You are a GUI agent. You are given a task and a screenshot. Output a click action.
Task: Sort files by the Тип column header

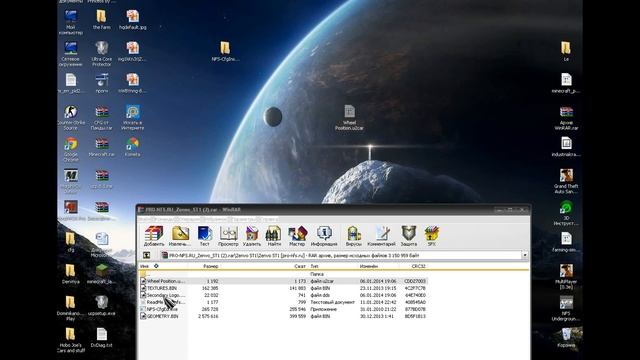pyautogui.click(x=314, y=266)
